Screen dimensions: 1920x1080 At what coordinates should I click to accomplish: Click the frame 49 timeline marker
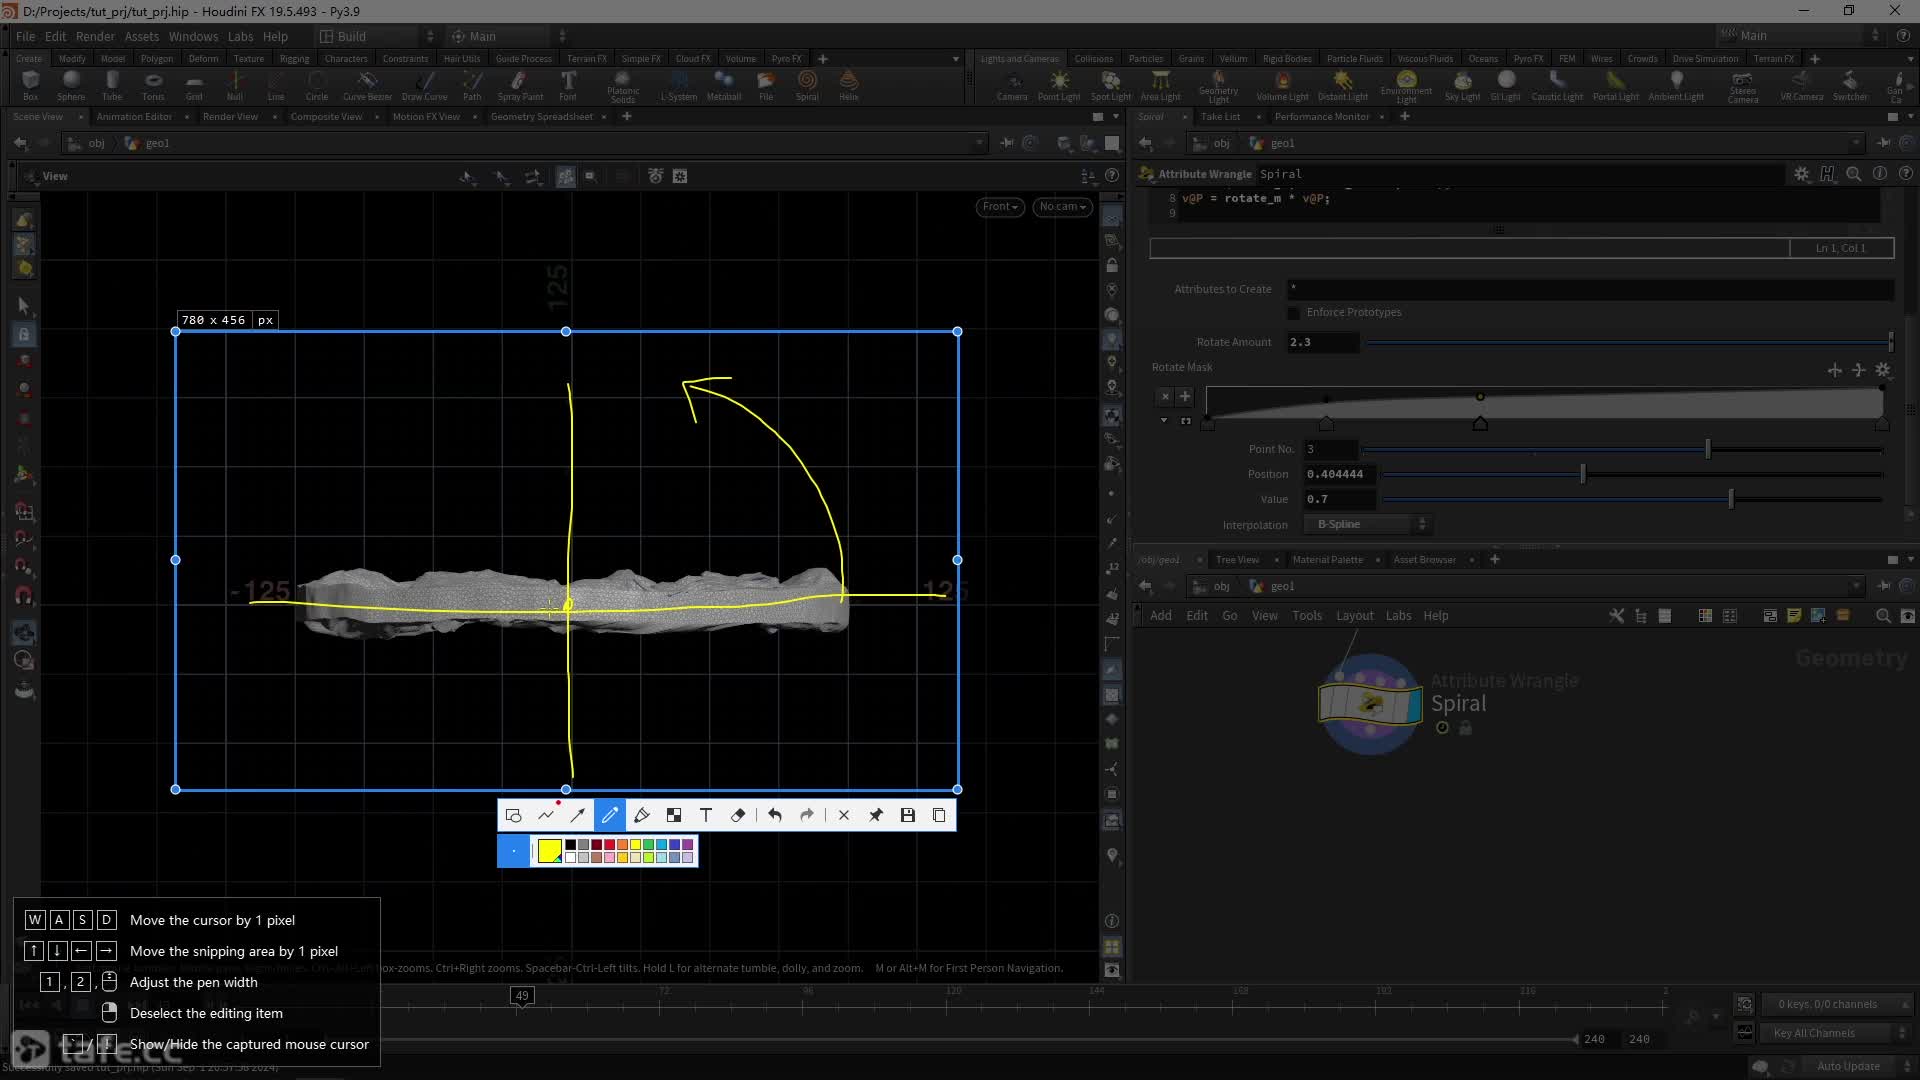(x=522, y=996)
